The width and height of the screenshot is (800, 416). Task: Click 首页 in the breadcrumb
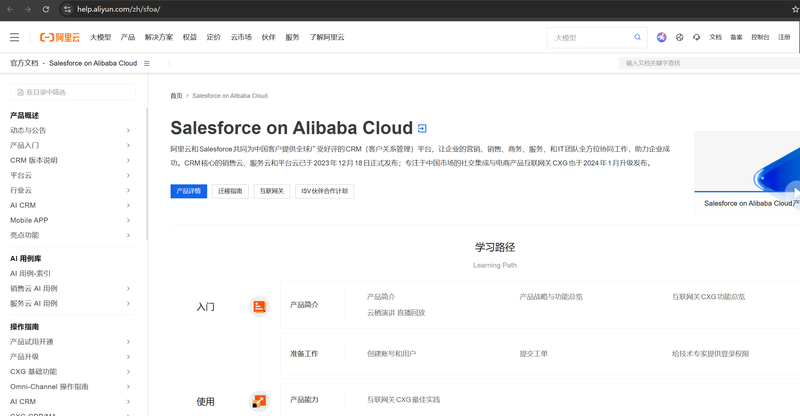176,96
